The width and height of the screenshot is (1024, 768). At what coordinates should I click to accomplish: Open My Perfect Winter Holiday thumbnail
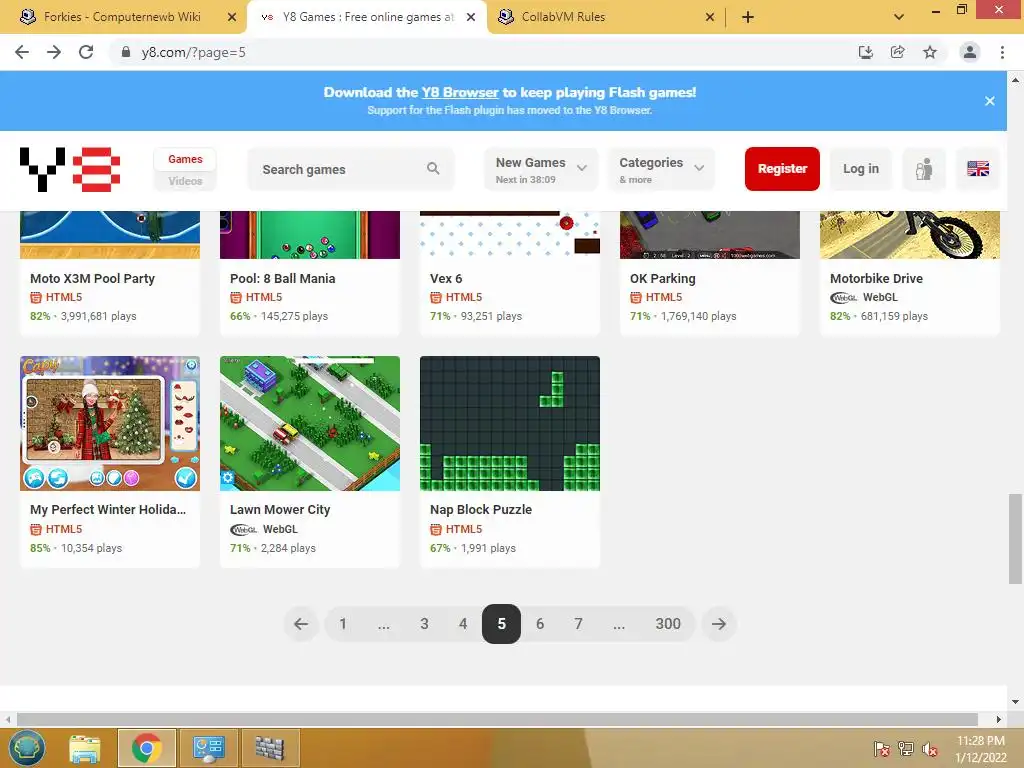click(x=110, y=423)
